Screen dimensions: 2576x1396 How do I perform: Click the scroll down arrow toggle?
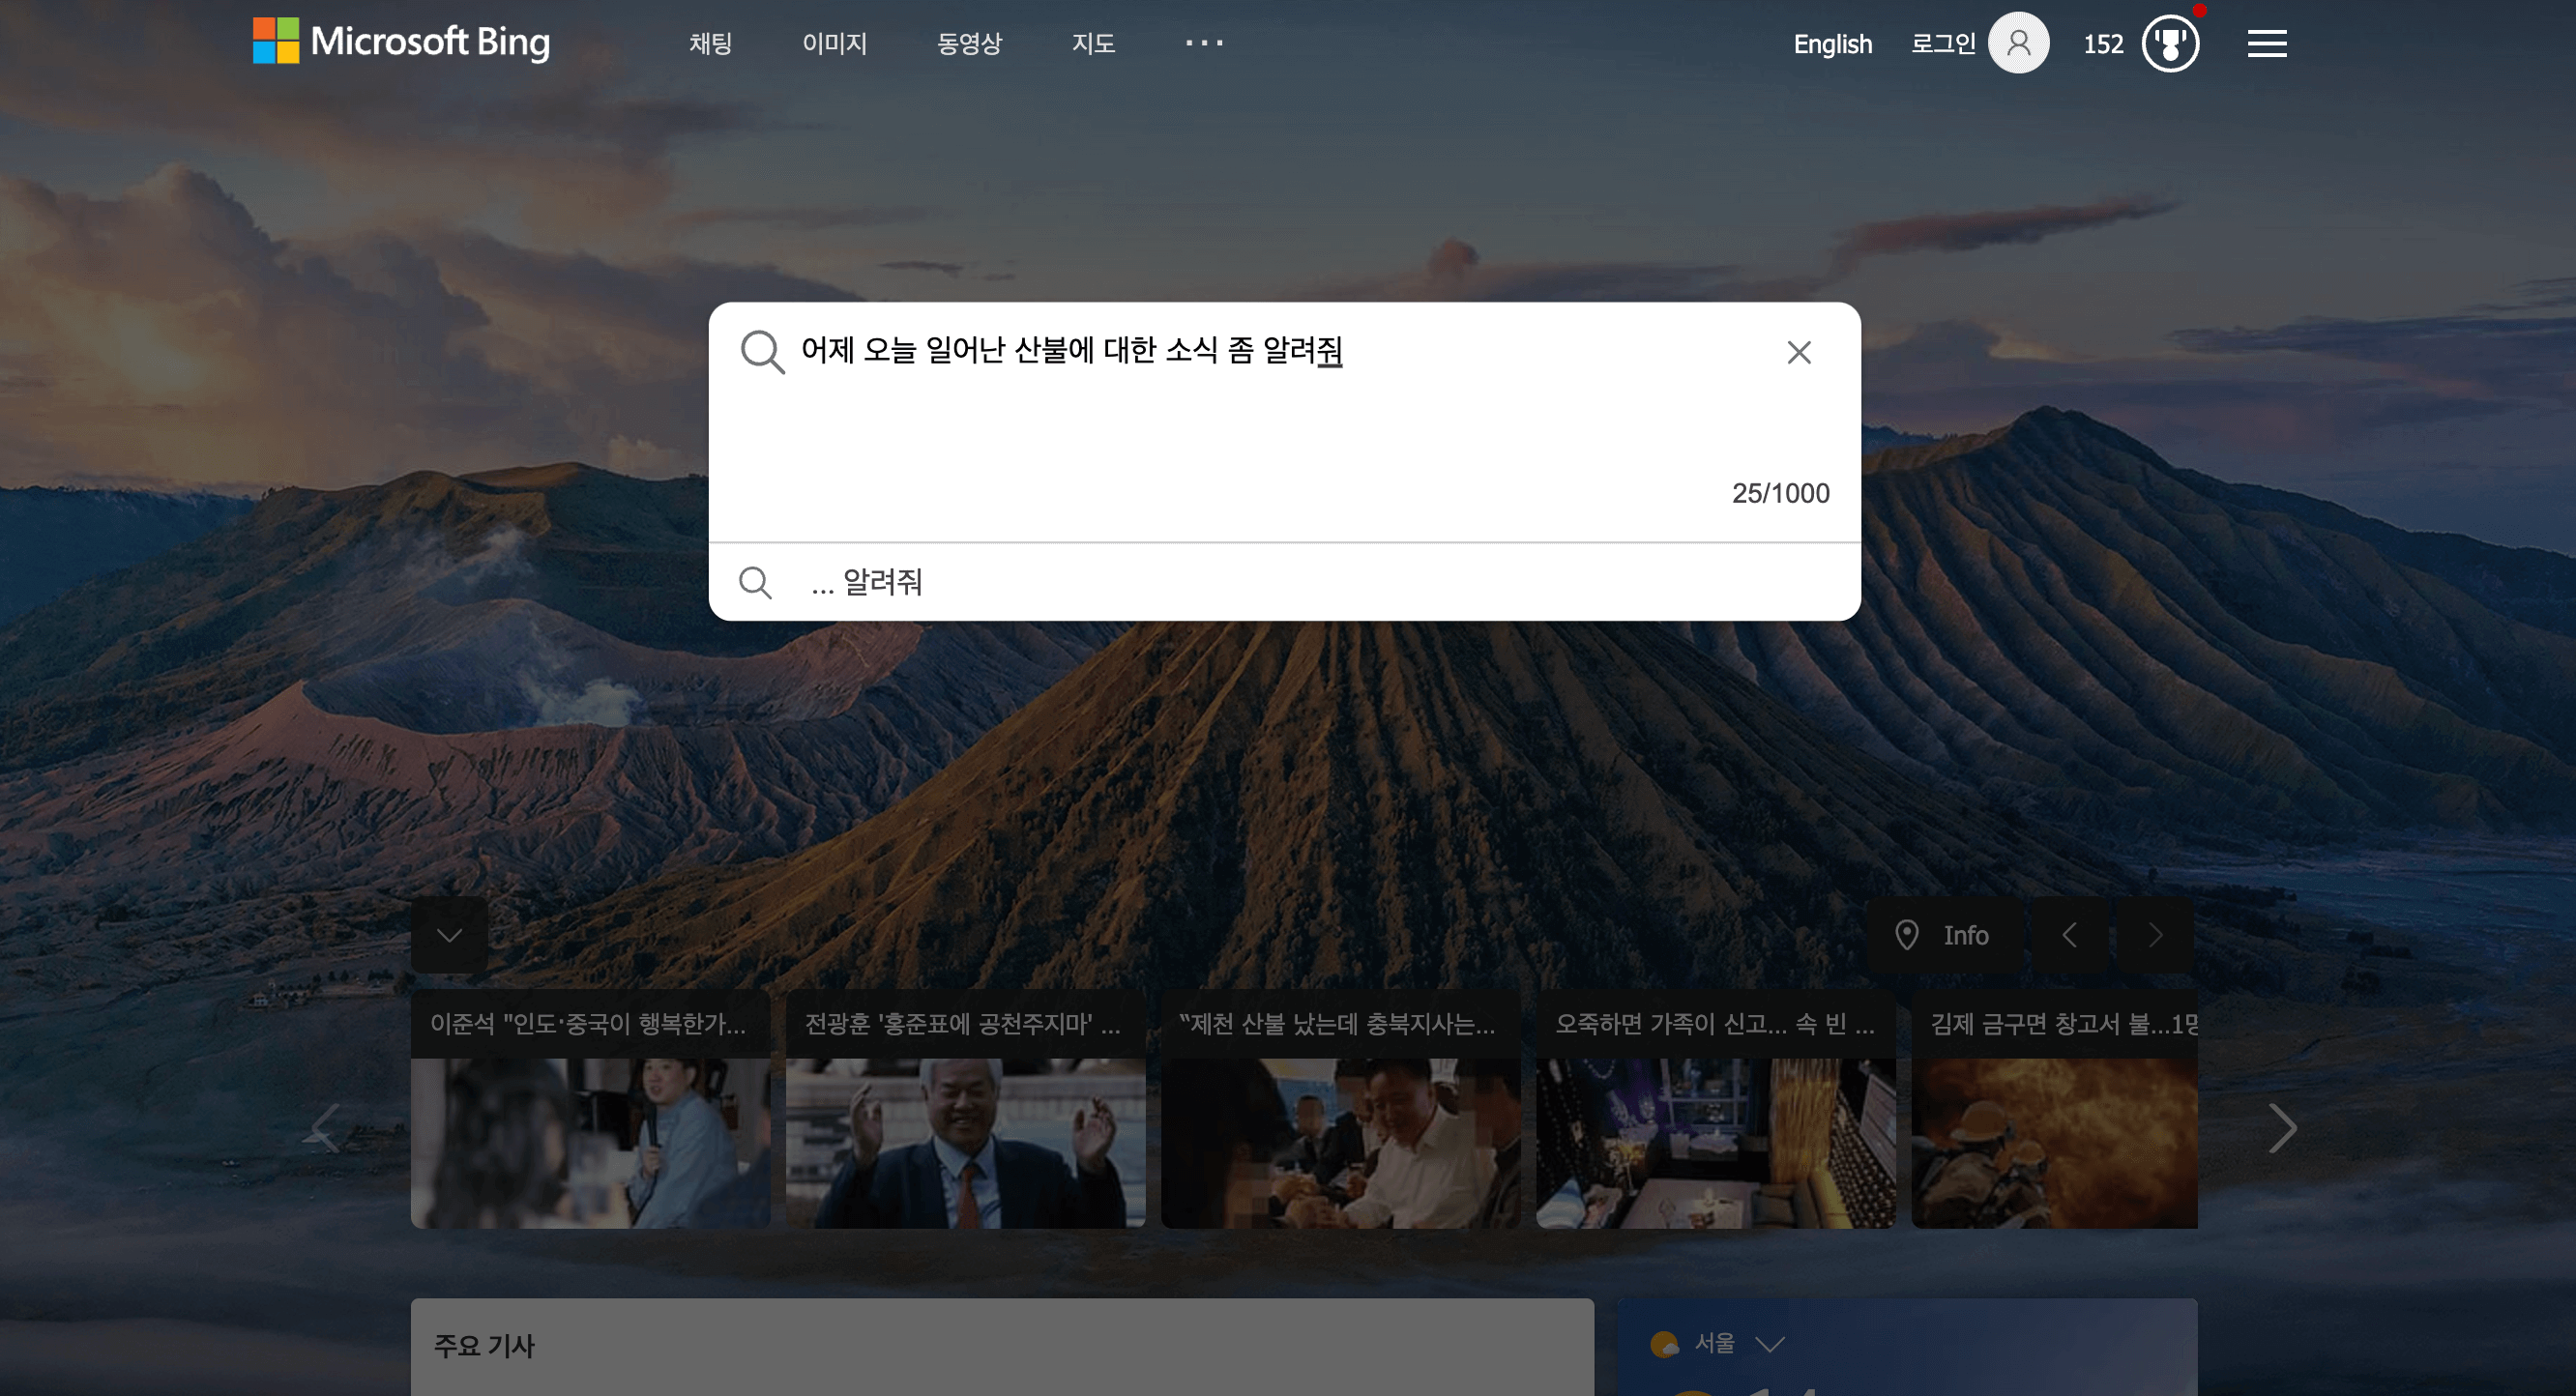[449, 935]
